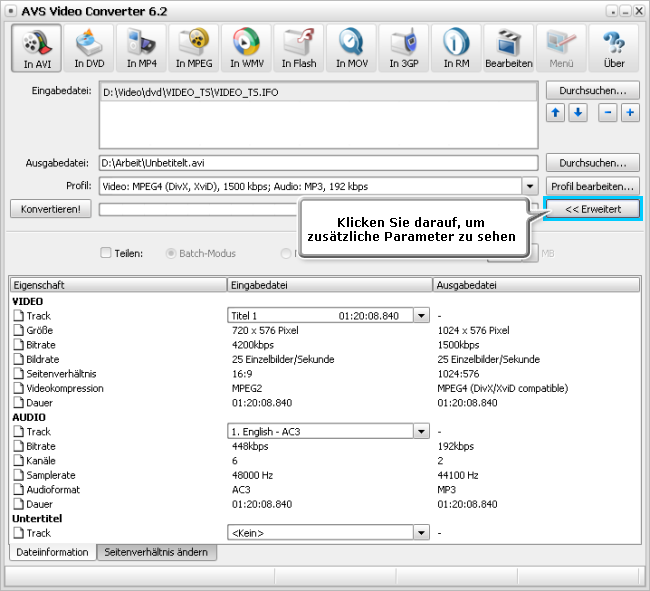
Task: Select the Seitenverhältnis property row
Action: [x=325, y=374]
